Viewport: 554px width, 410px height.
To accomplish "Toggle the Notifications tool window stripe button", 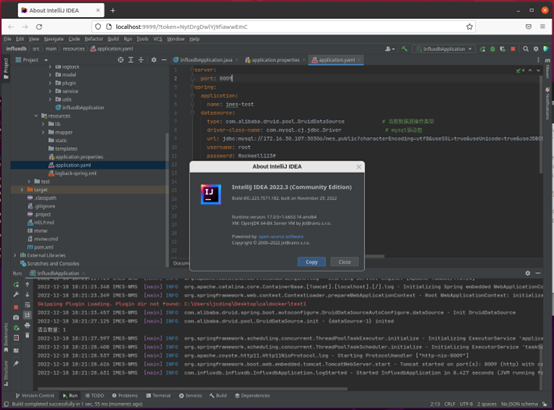I will click(548, 103).
